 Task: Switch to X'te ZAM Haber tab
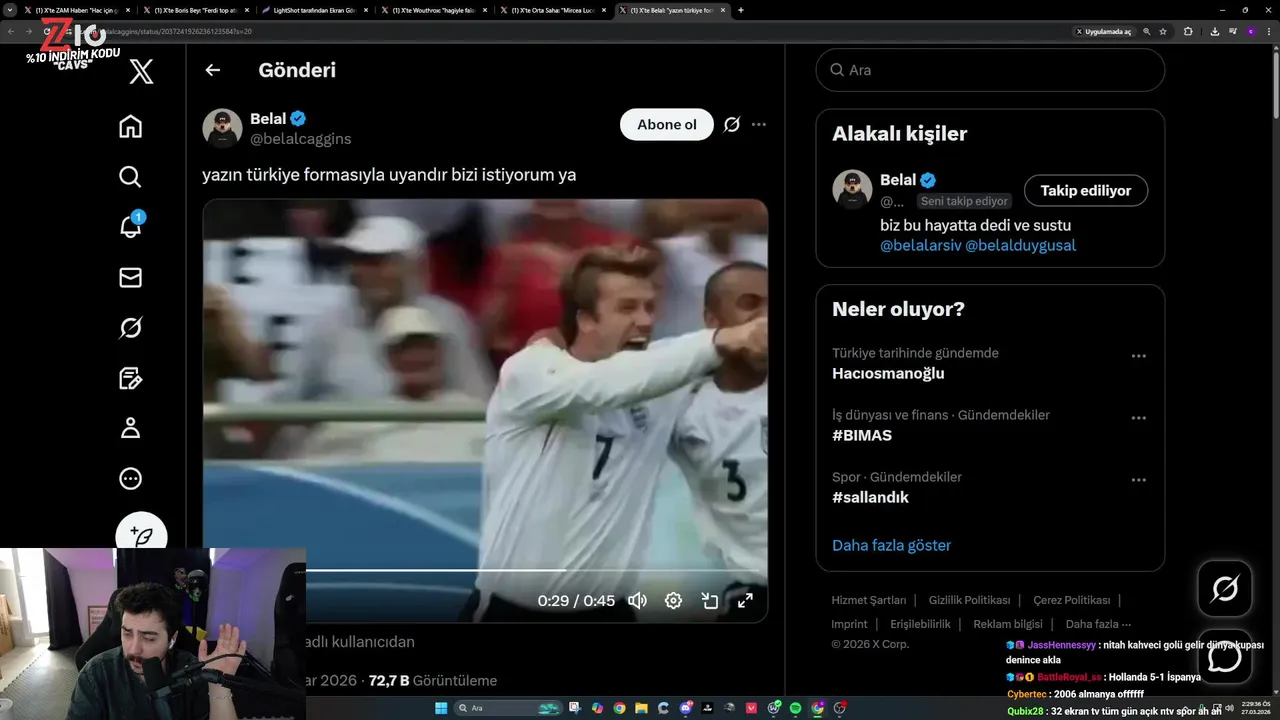pos(75,10)
